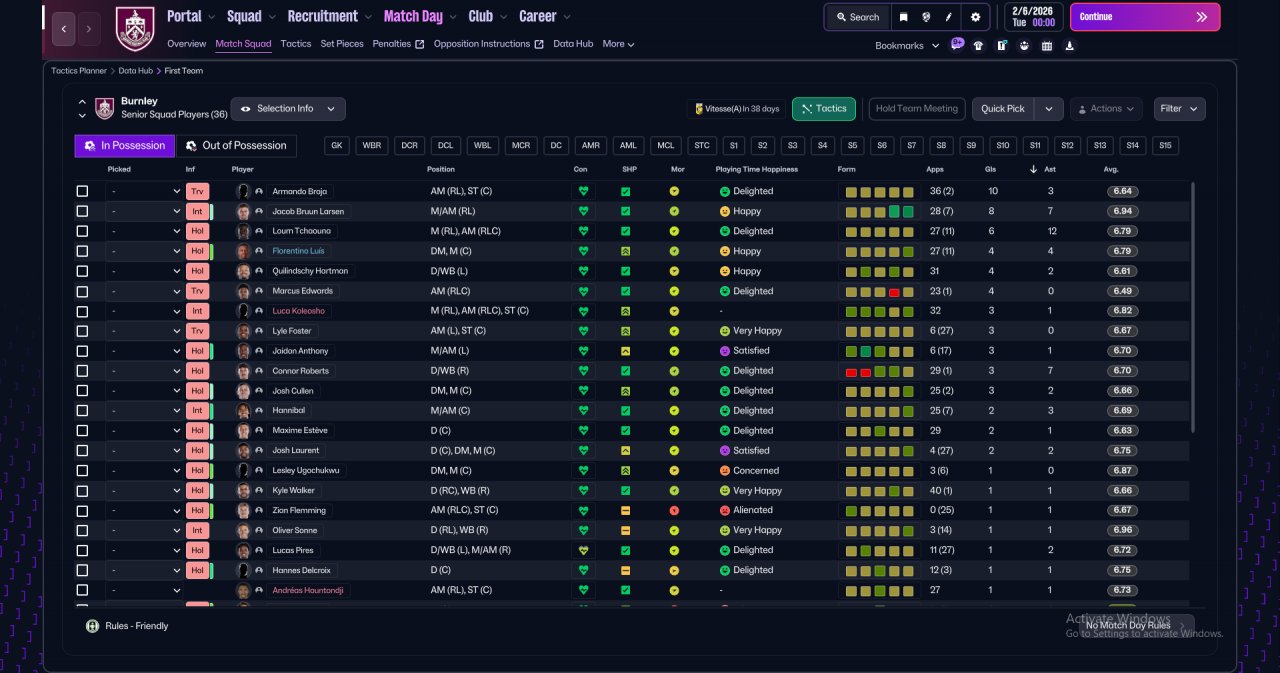Open the messages inbox icon with 9+ badge

(957, 44)
